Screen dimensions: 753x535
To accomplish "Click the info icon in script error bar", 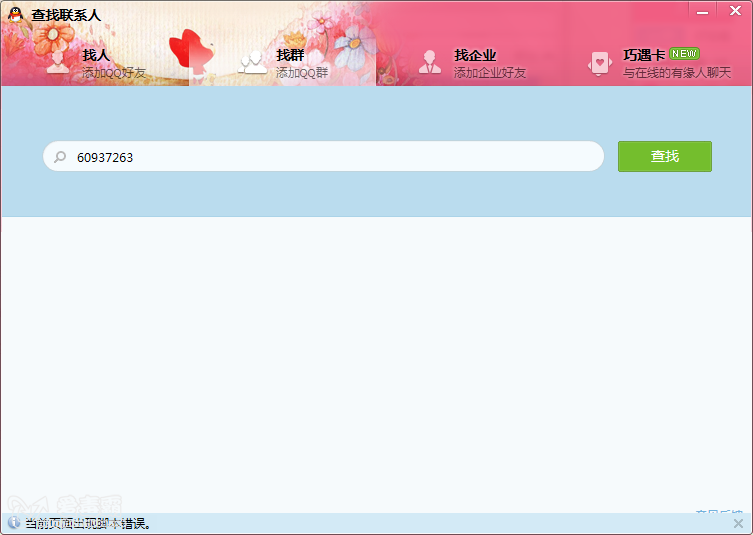I will point(14,522).
